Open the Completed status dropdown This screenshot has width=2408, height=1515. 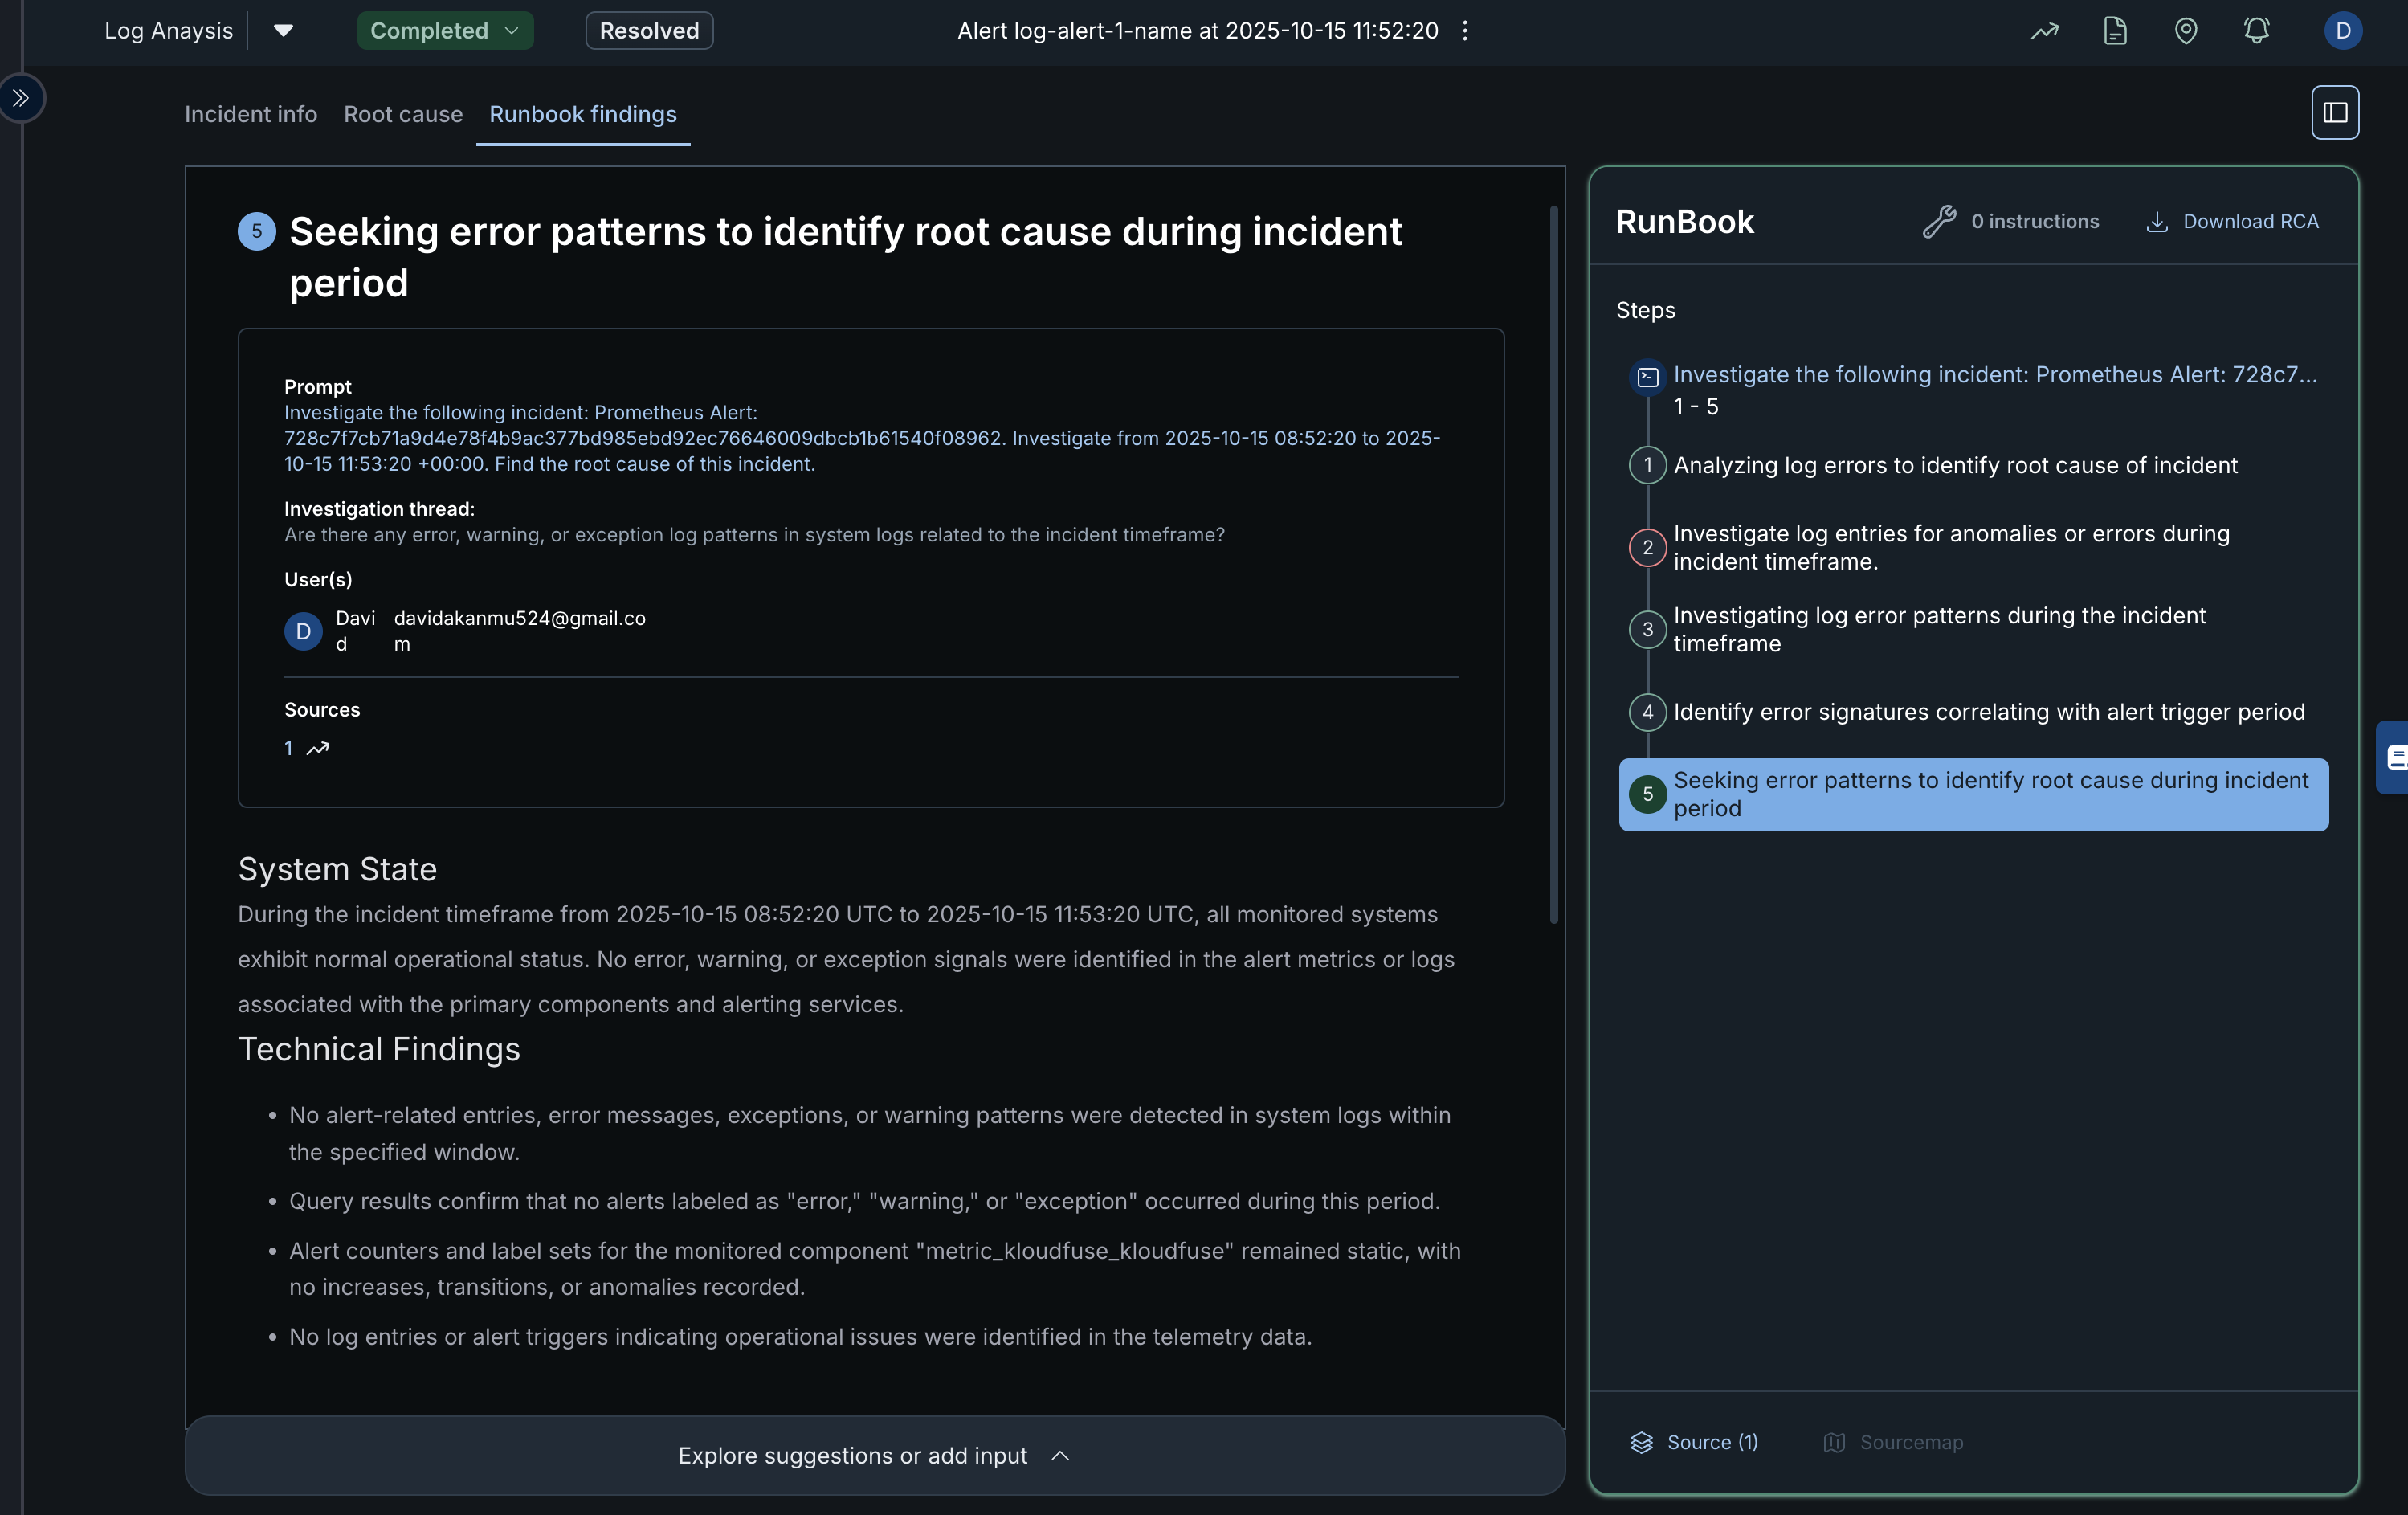click(x=445, y=31)
